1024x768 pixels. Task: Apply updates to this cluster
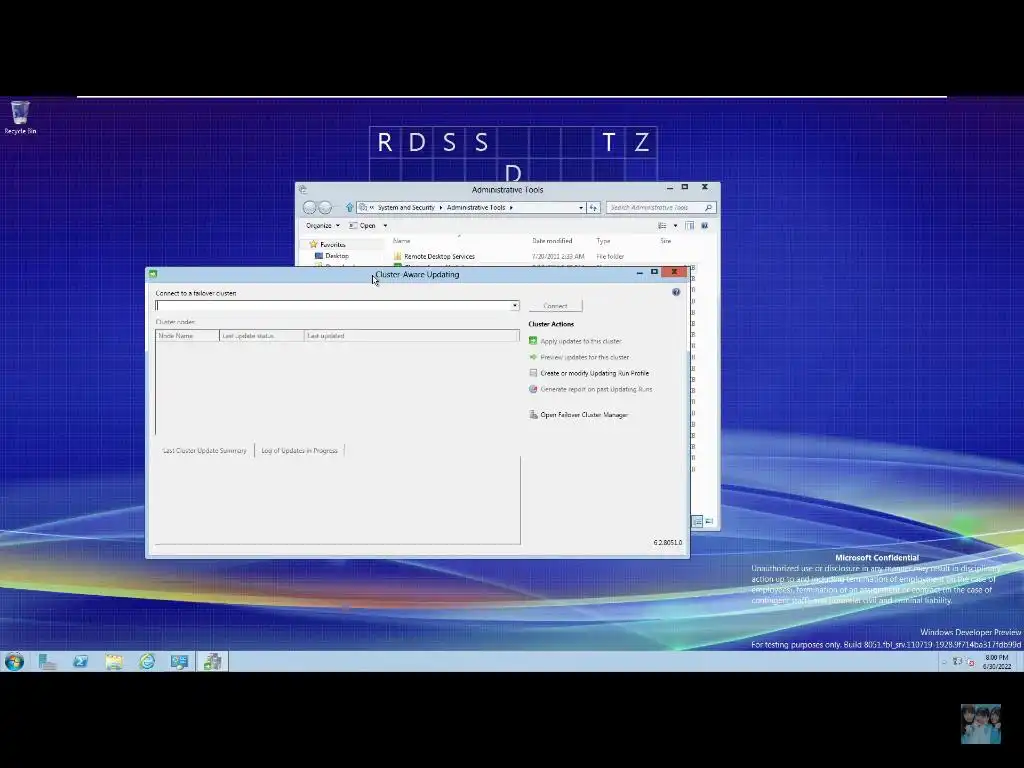click(x=581, y=341)
